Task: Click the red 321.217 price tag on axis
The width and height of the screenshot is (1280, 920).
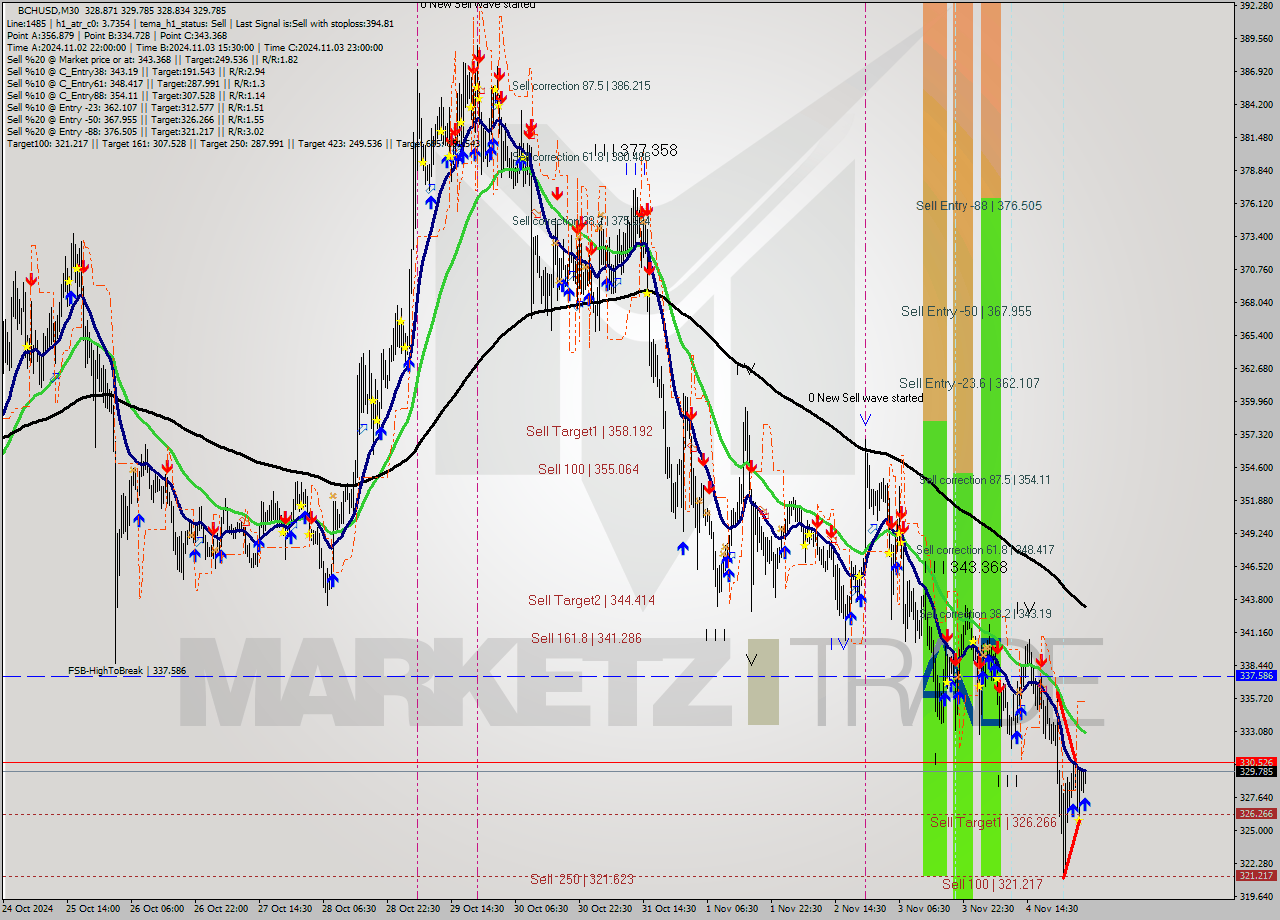Action: (1256, 876)
